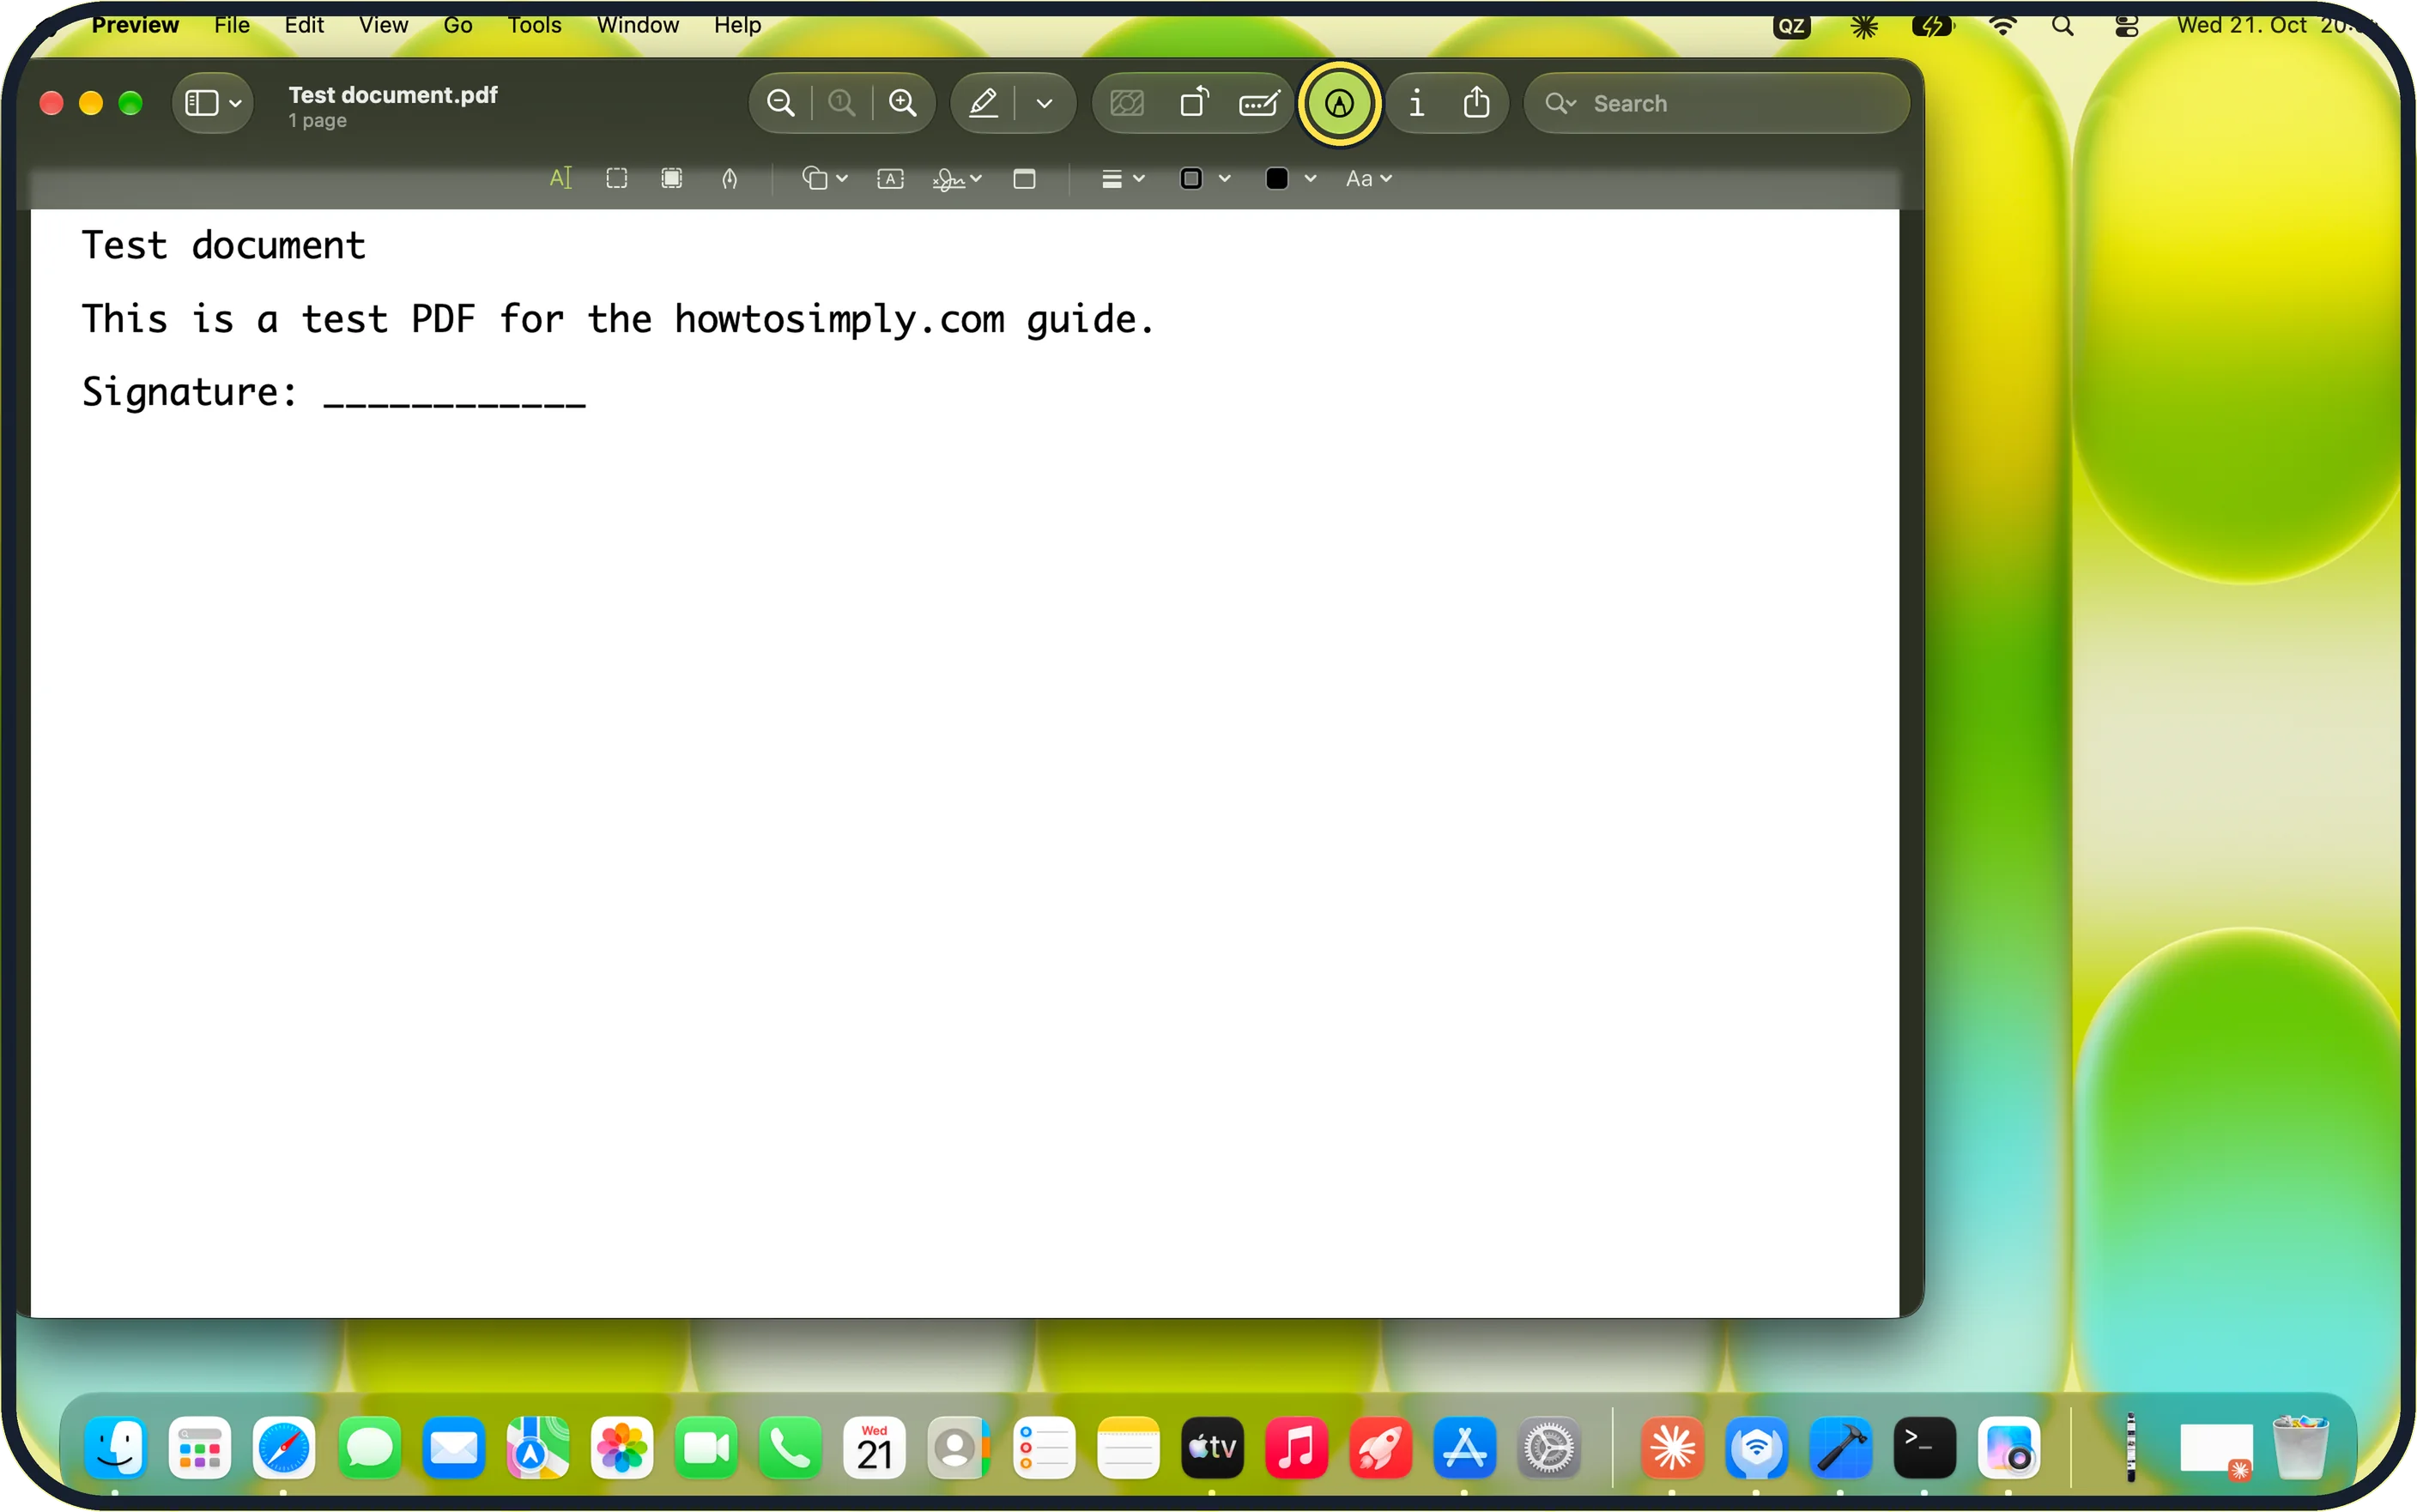
Task: Open Safari from the Dock
Action: [x=284, y=1447]
